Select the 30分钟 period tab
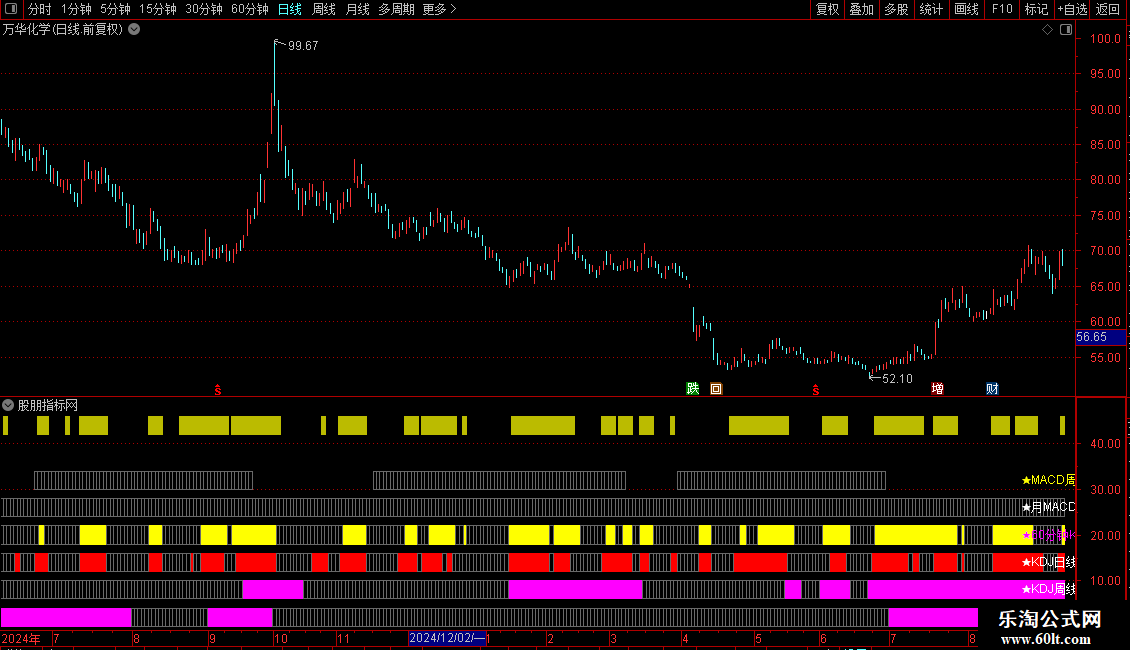Viewport: 1130px width, 650px height. (204, 9)
